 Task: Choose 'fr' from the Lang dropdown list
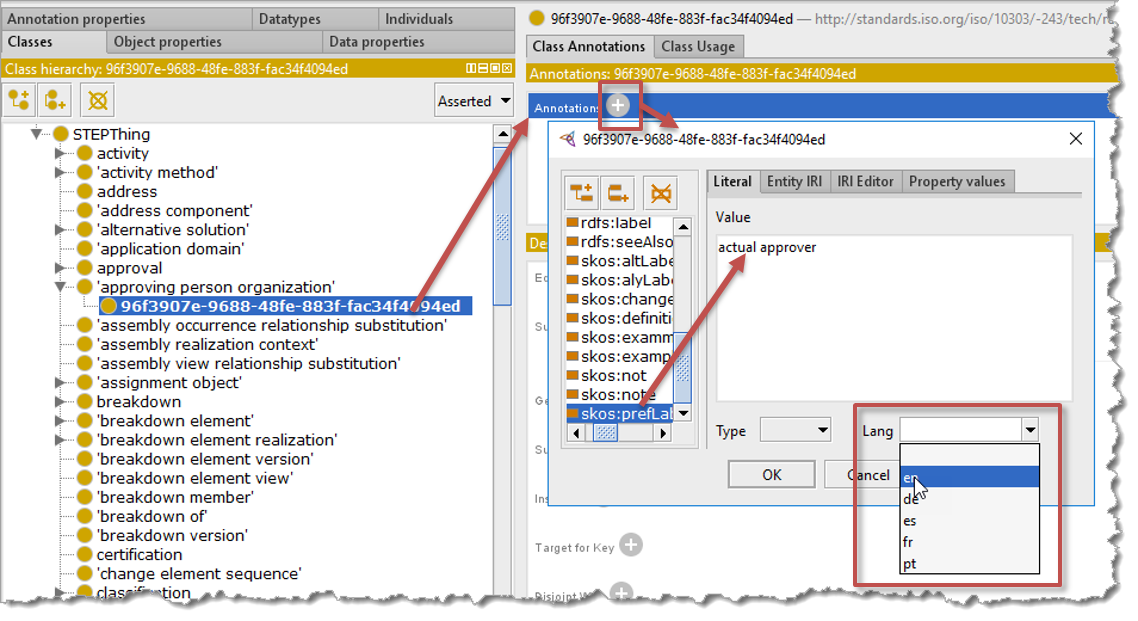(x=909, y=542)
